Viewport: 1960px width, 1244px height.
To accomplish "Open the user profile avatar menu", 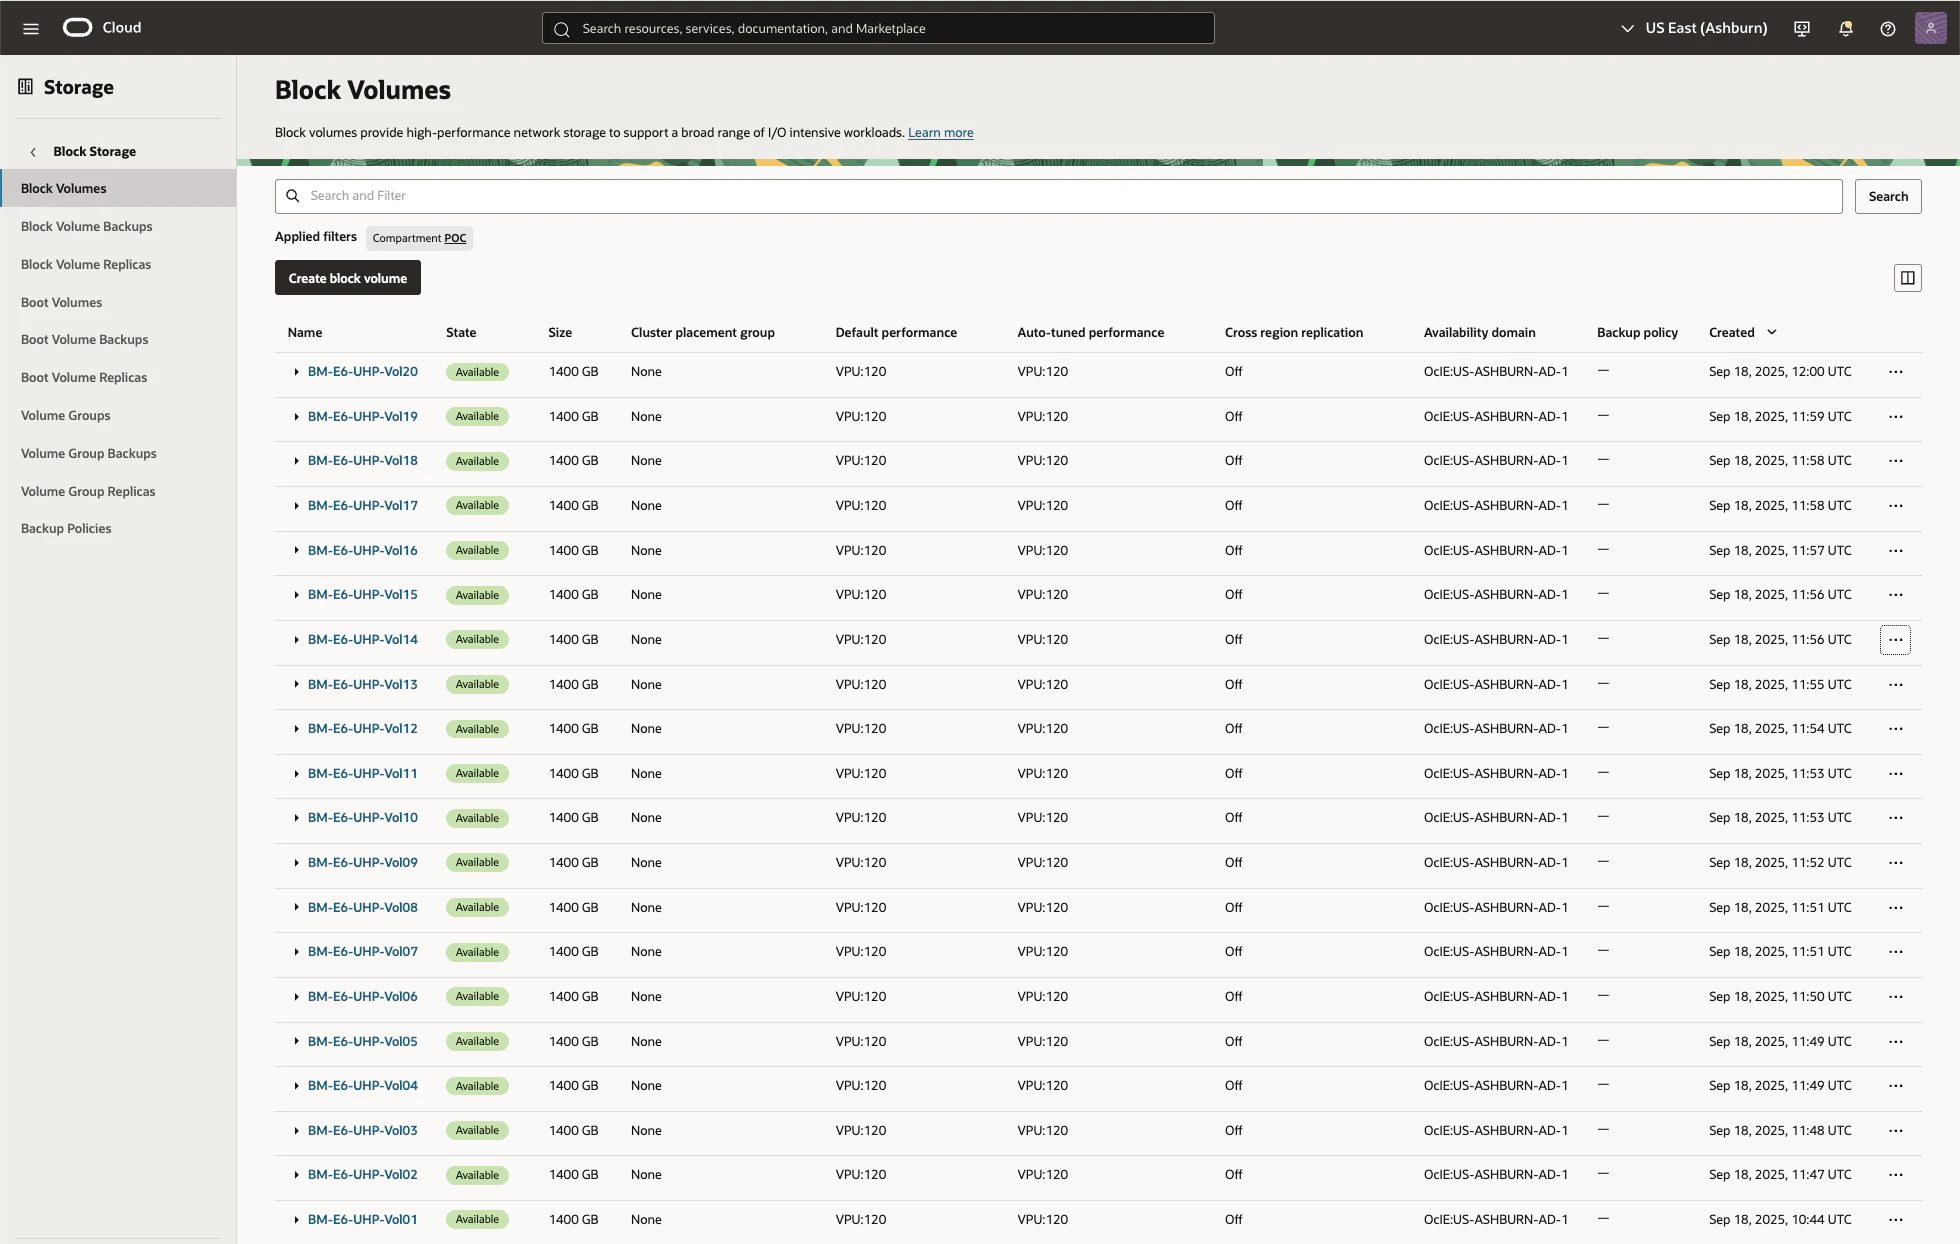I will pos(1930,28).
